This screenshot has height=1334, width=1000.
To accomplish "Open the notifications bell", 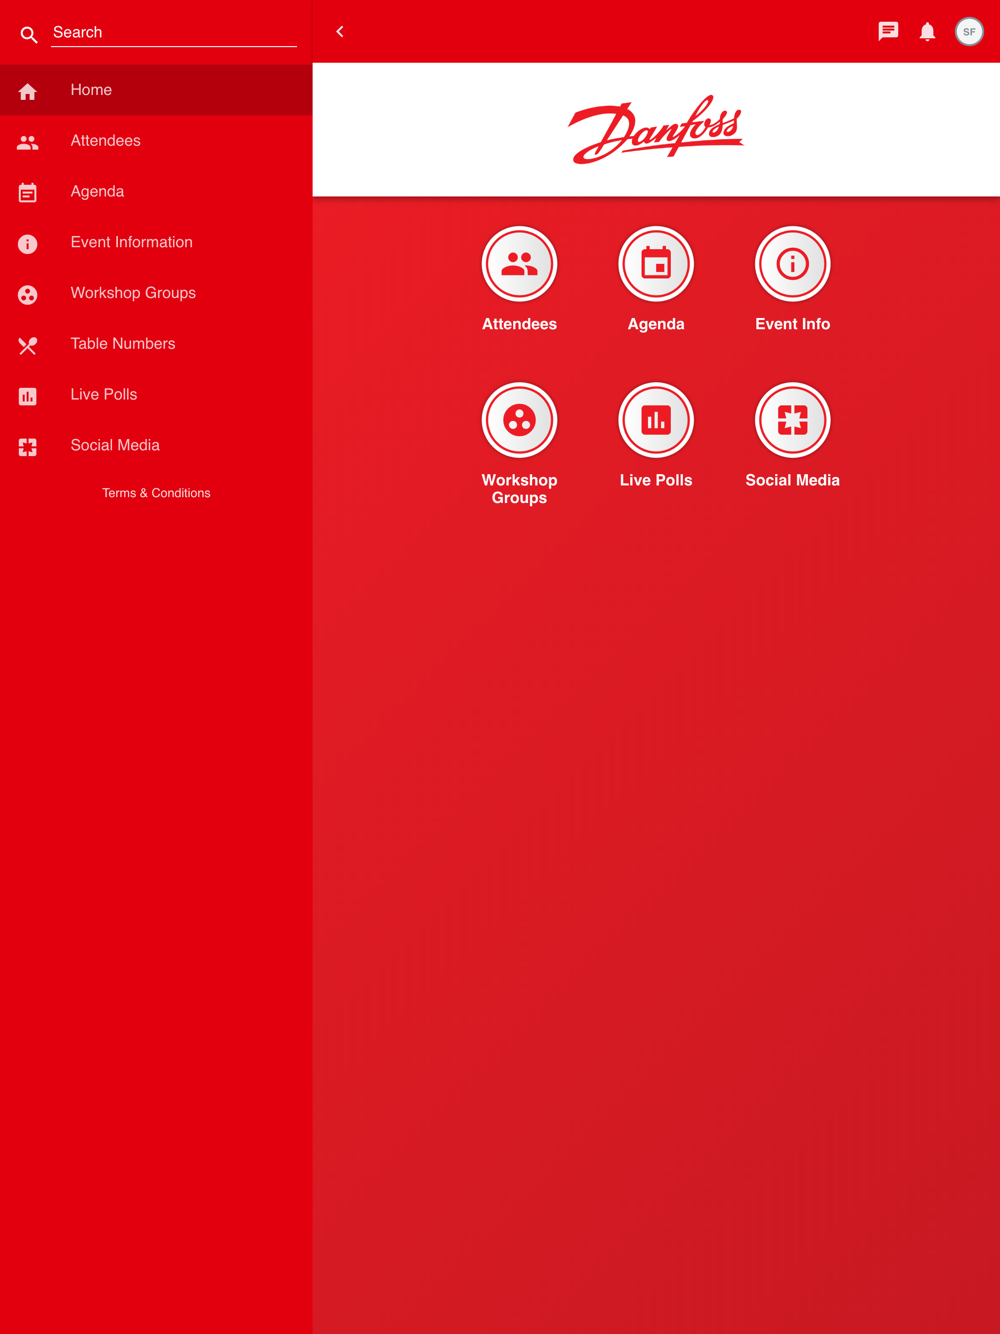I will click(x=928, y=32).
